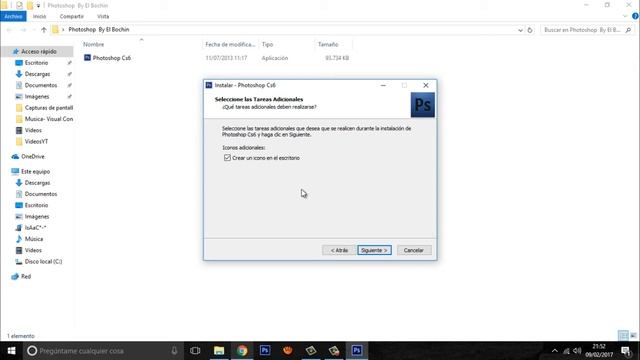Go back with the Atrás button
640x360 pixels.
(339, 250)
